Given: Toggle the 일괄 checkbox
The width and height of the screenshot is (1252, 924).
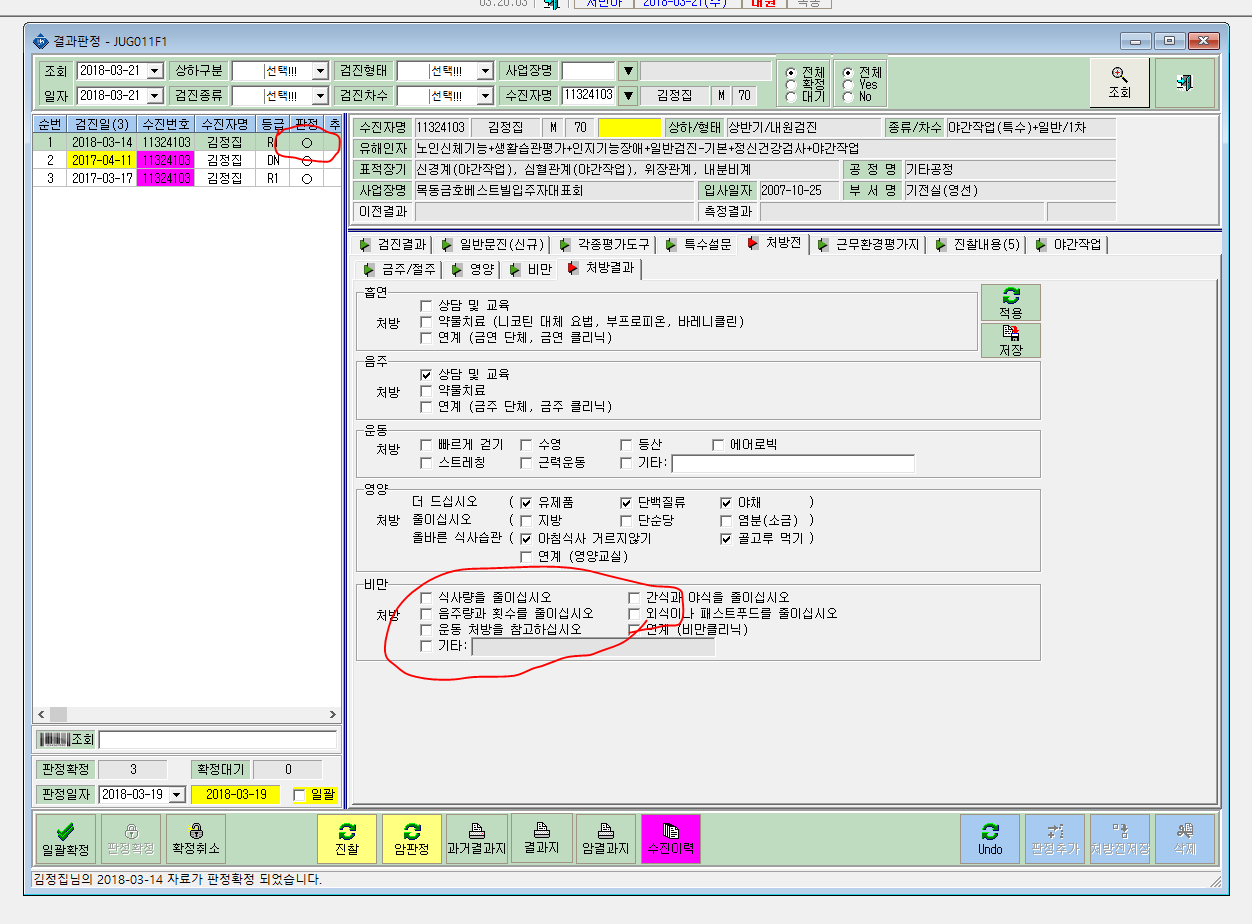Looking at the screenshot, I should (x=299, y=795).
